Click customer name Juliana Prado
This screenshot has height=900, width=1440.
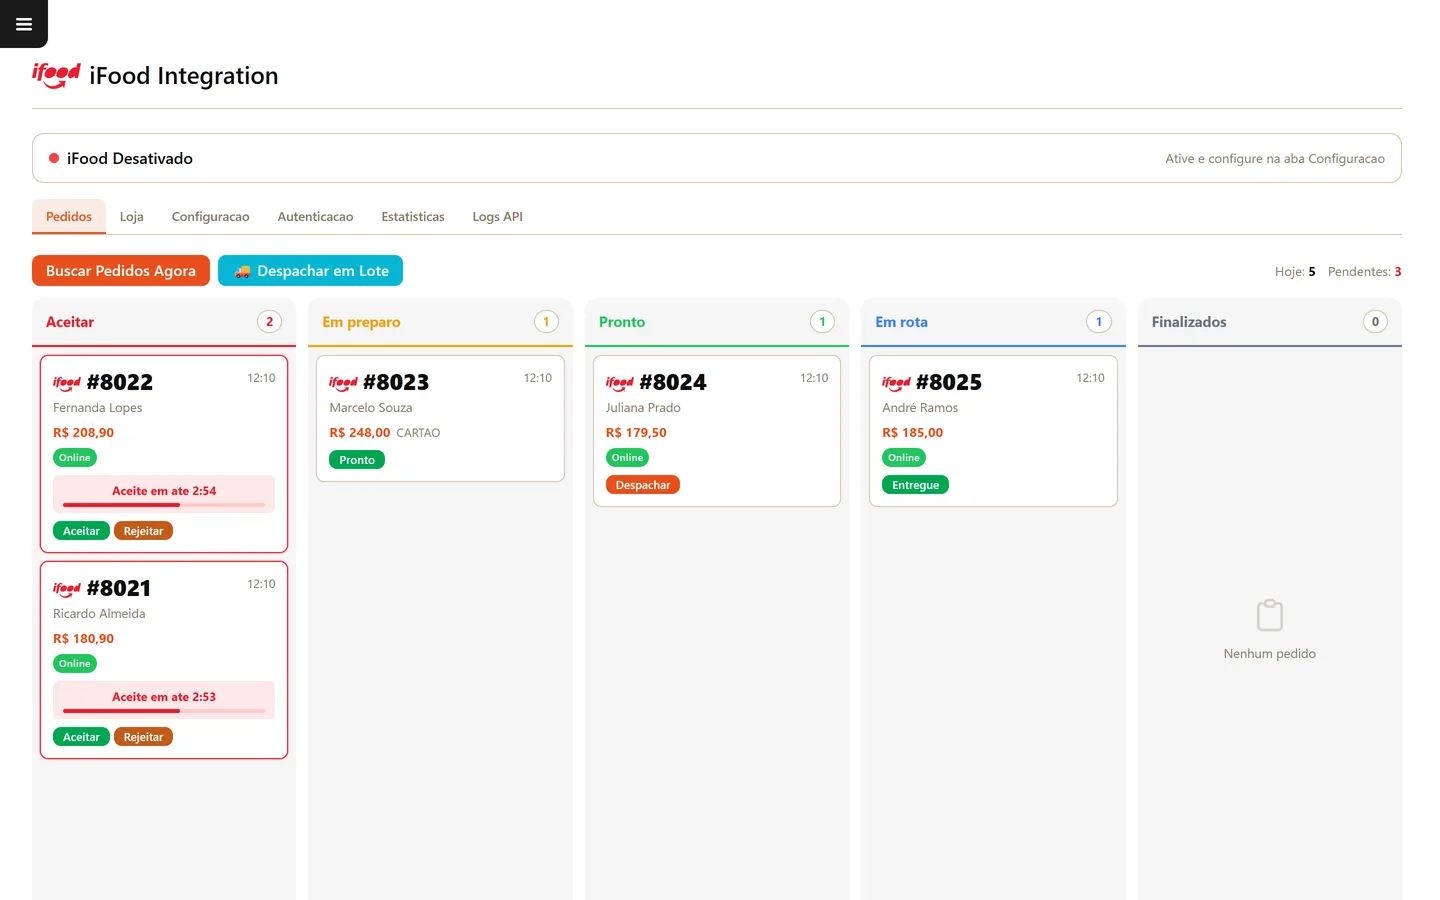pyautogui.click(x=643, y=408)
